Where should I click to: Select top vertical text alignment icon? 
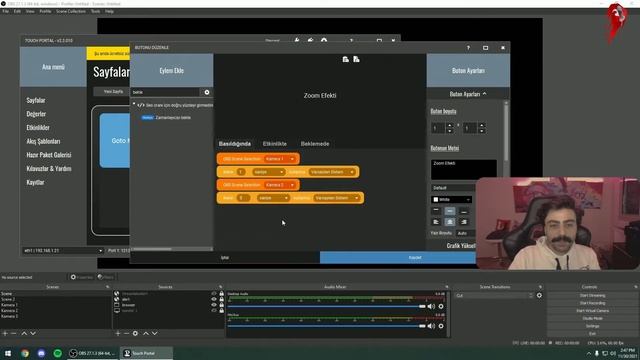point(436,211)
